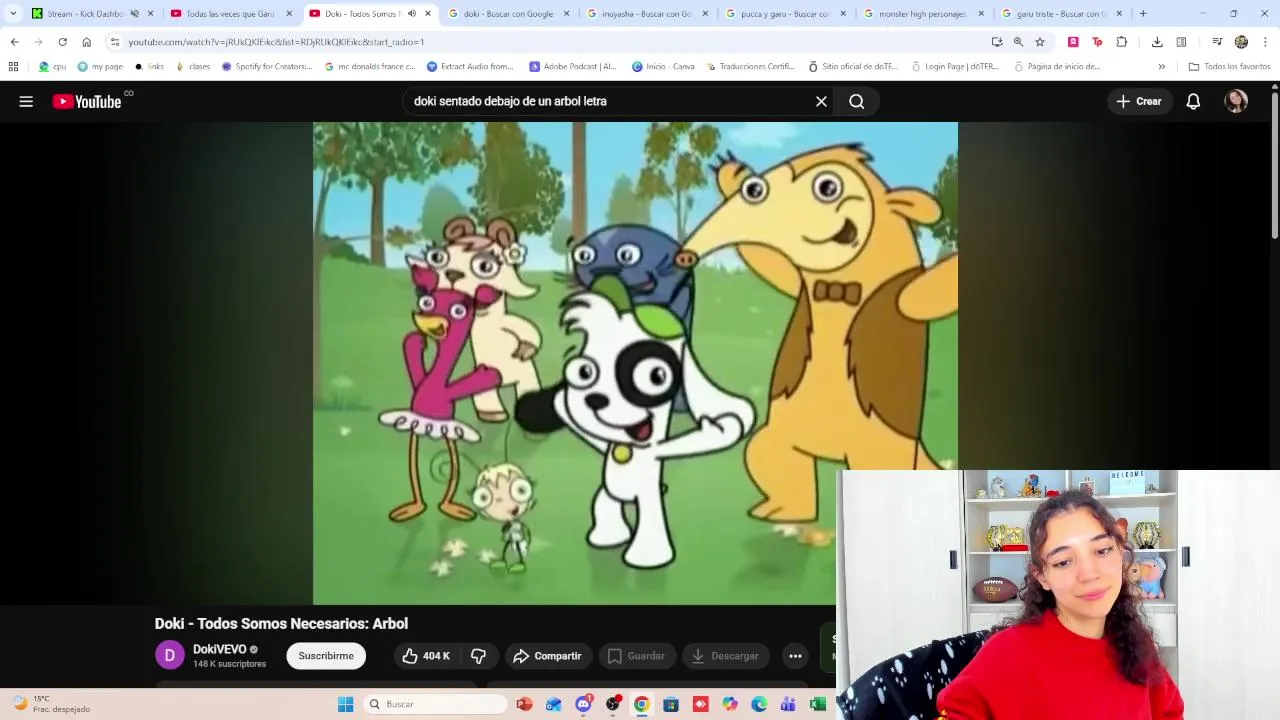Open the my page bookmark

100,67
